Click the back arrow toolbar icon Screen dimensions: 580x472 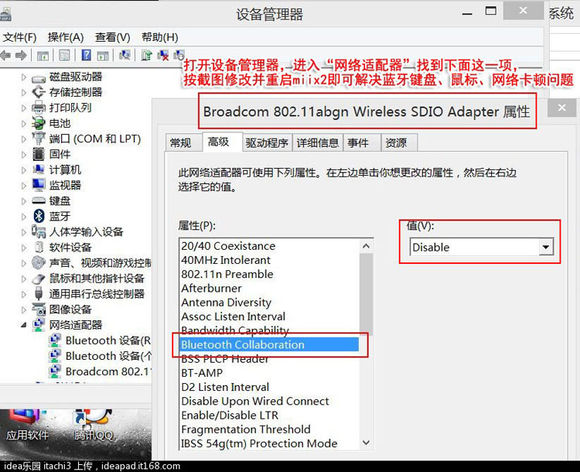[5, 56]
